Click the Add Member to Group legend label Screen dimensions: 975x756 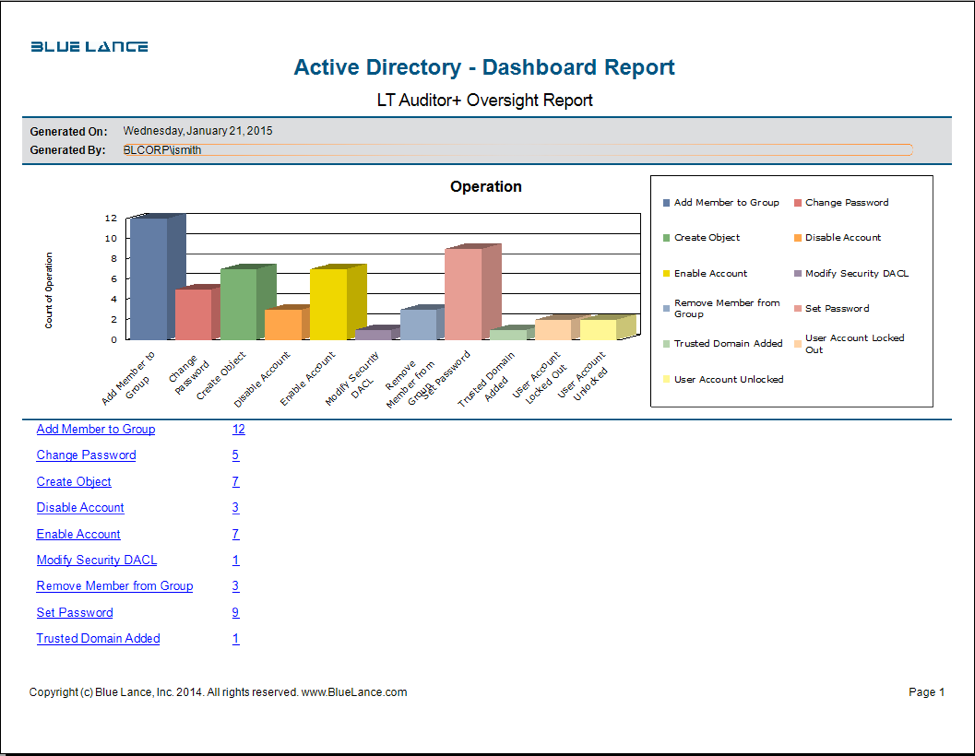(x=726, y=203)
